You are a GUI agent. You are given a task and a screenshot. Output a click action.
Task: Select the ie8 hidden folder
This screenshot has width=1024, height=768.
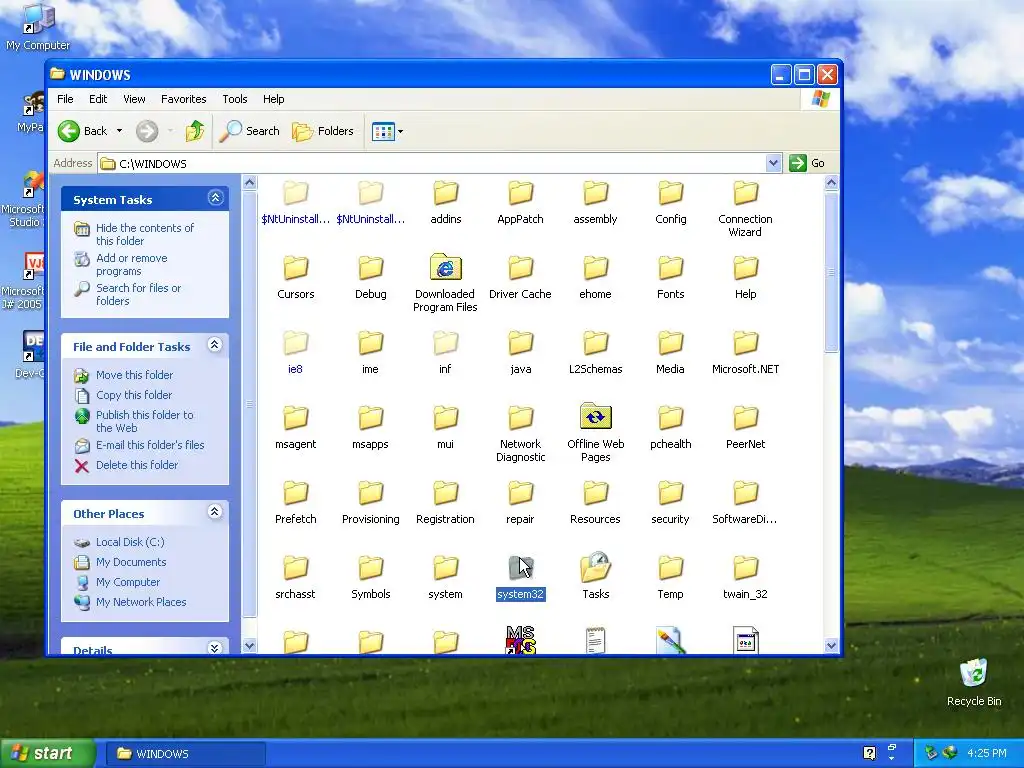[x=296, y=352]
